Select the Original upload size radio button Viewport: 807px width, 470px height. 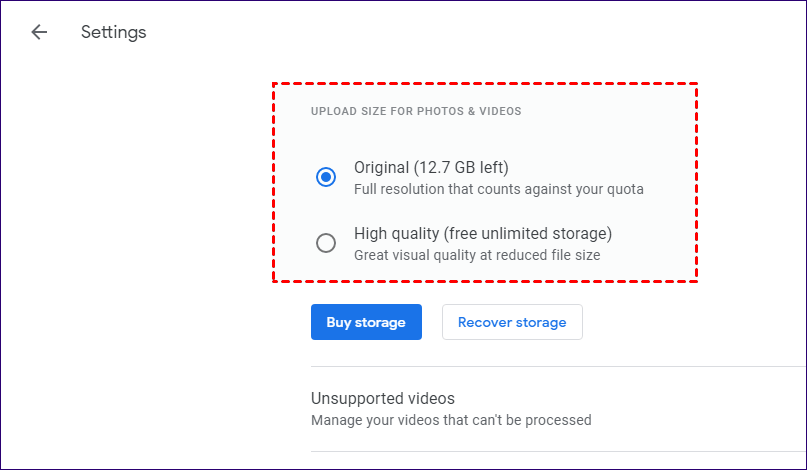[326, 177]
